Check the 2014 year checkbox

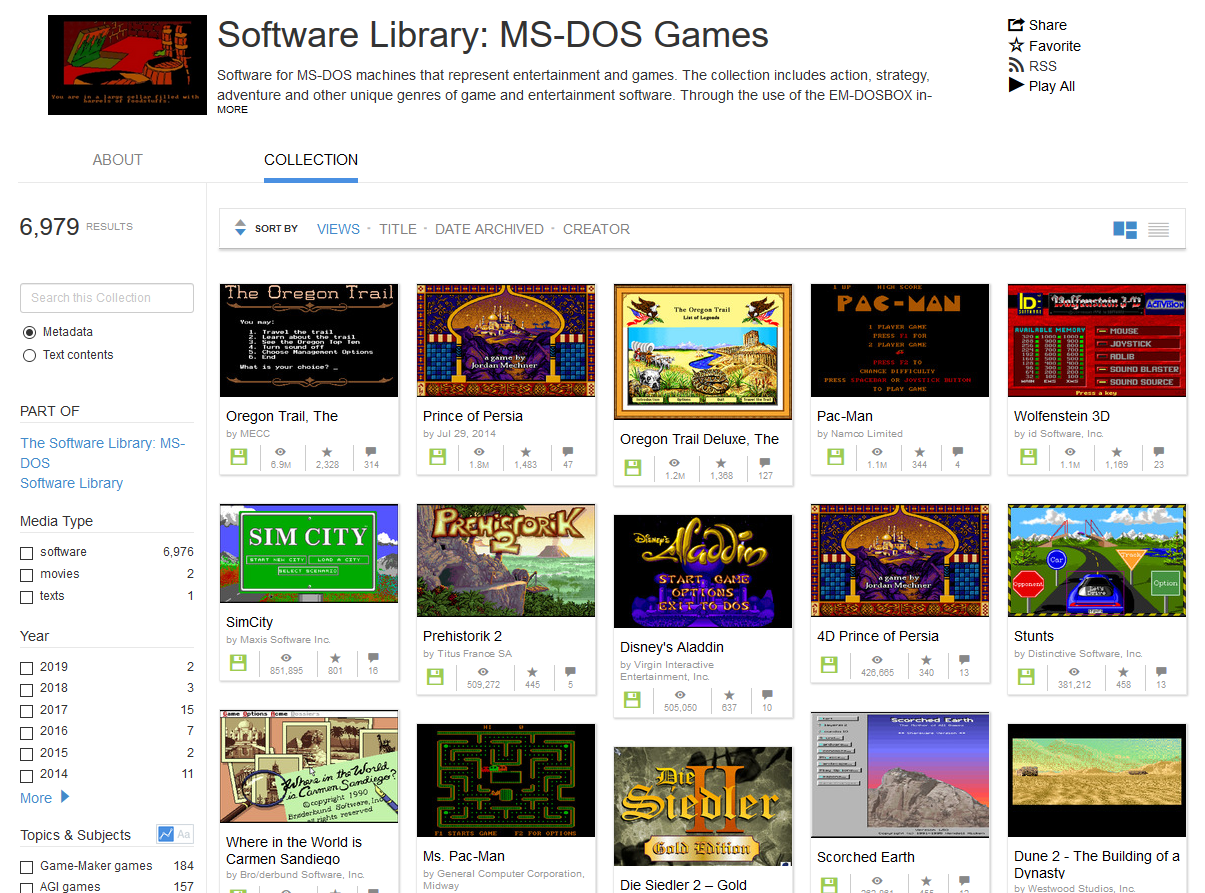pyautogui.click(x=27, y=775)
